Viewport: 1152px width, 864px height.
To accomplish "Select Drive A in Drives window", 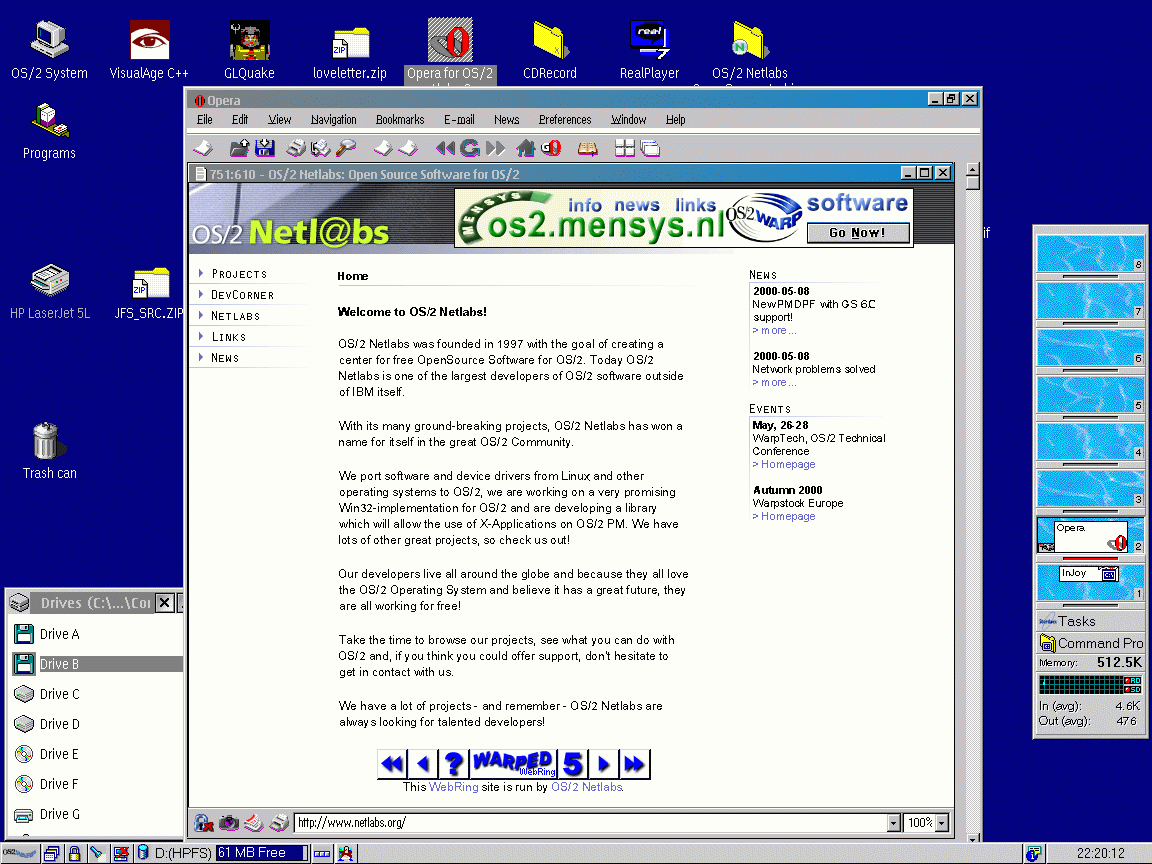I will (x=60, y=634).
